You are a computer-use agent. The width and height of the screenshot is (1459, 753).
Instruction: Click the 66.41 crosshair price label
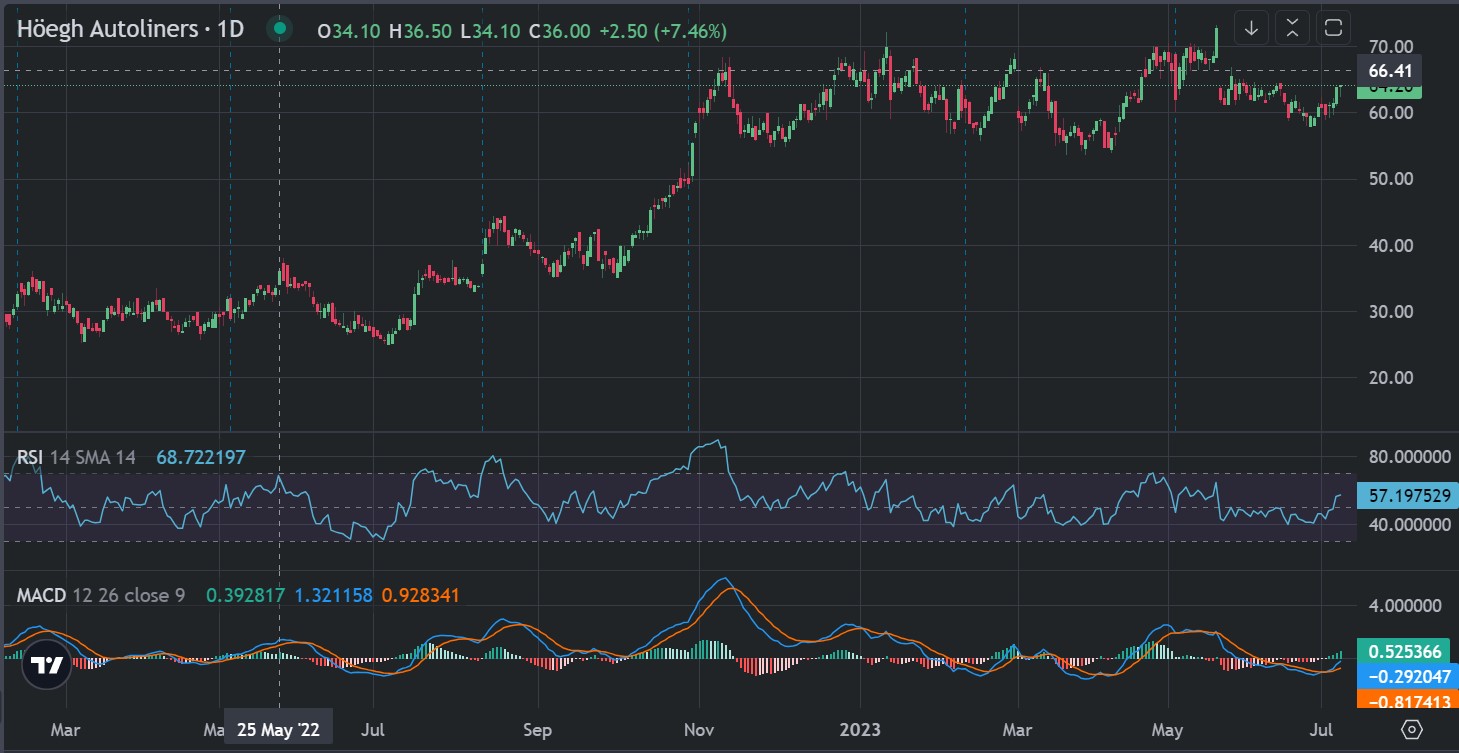(1389, 70)
